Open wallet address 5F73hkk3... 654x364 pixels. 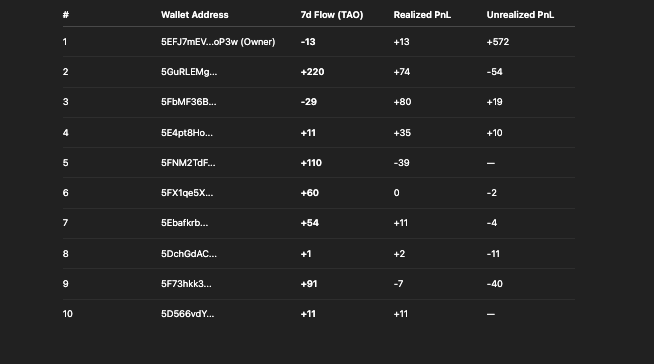point(186,284)
